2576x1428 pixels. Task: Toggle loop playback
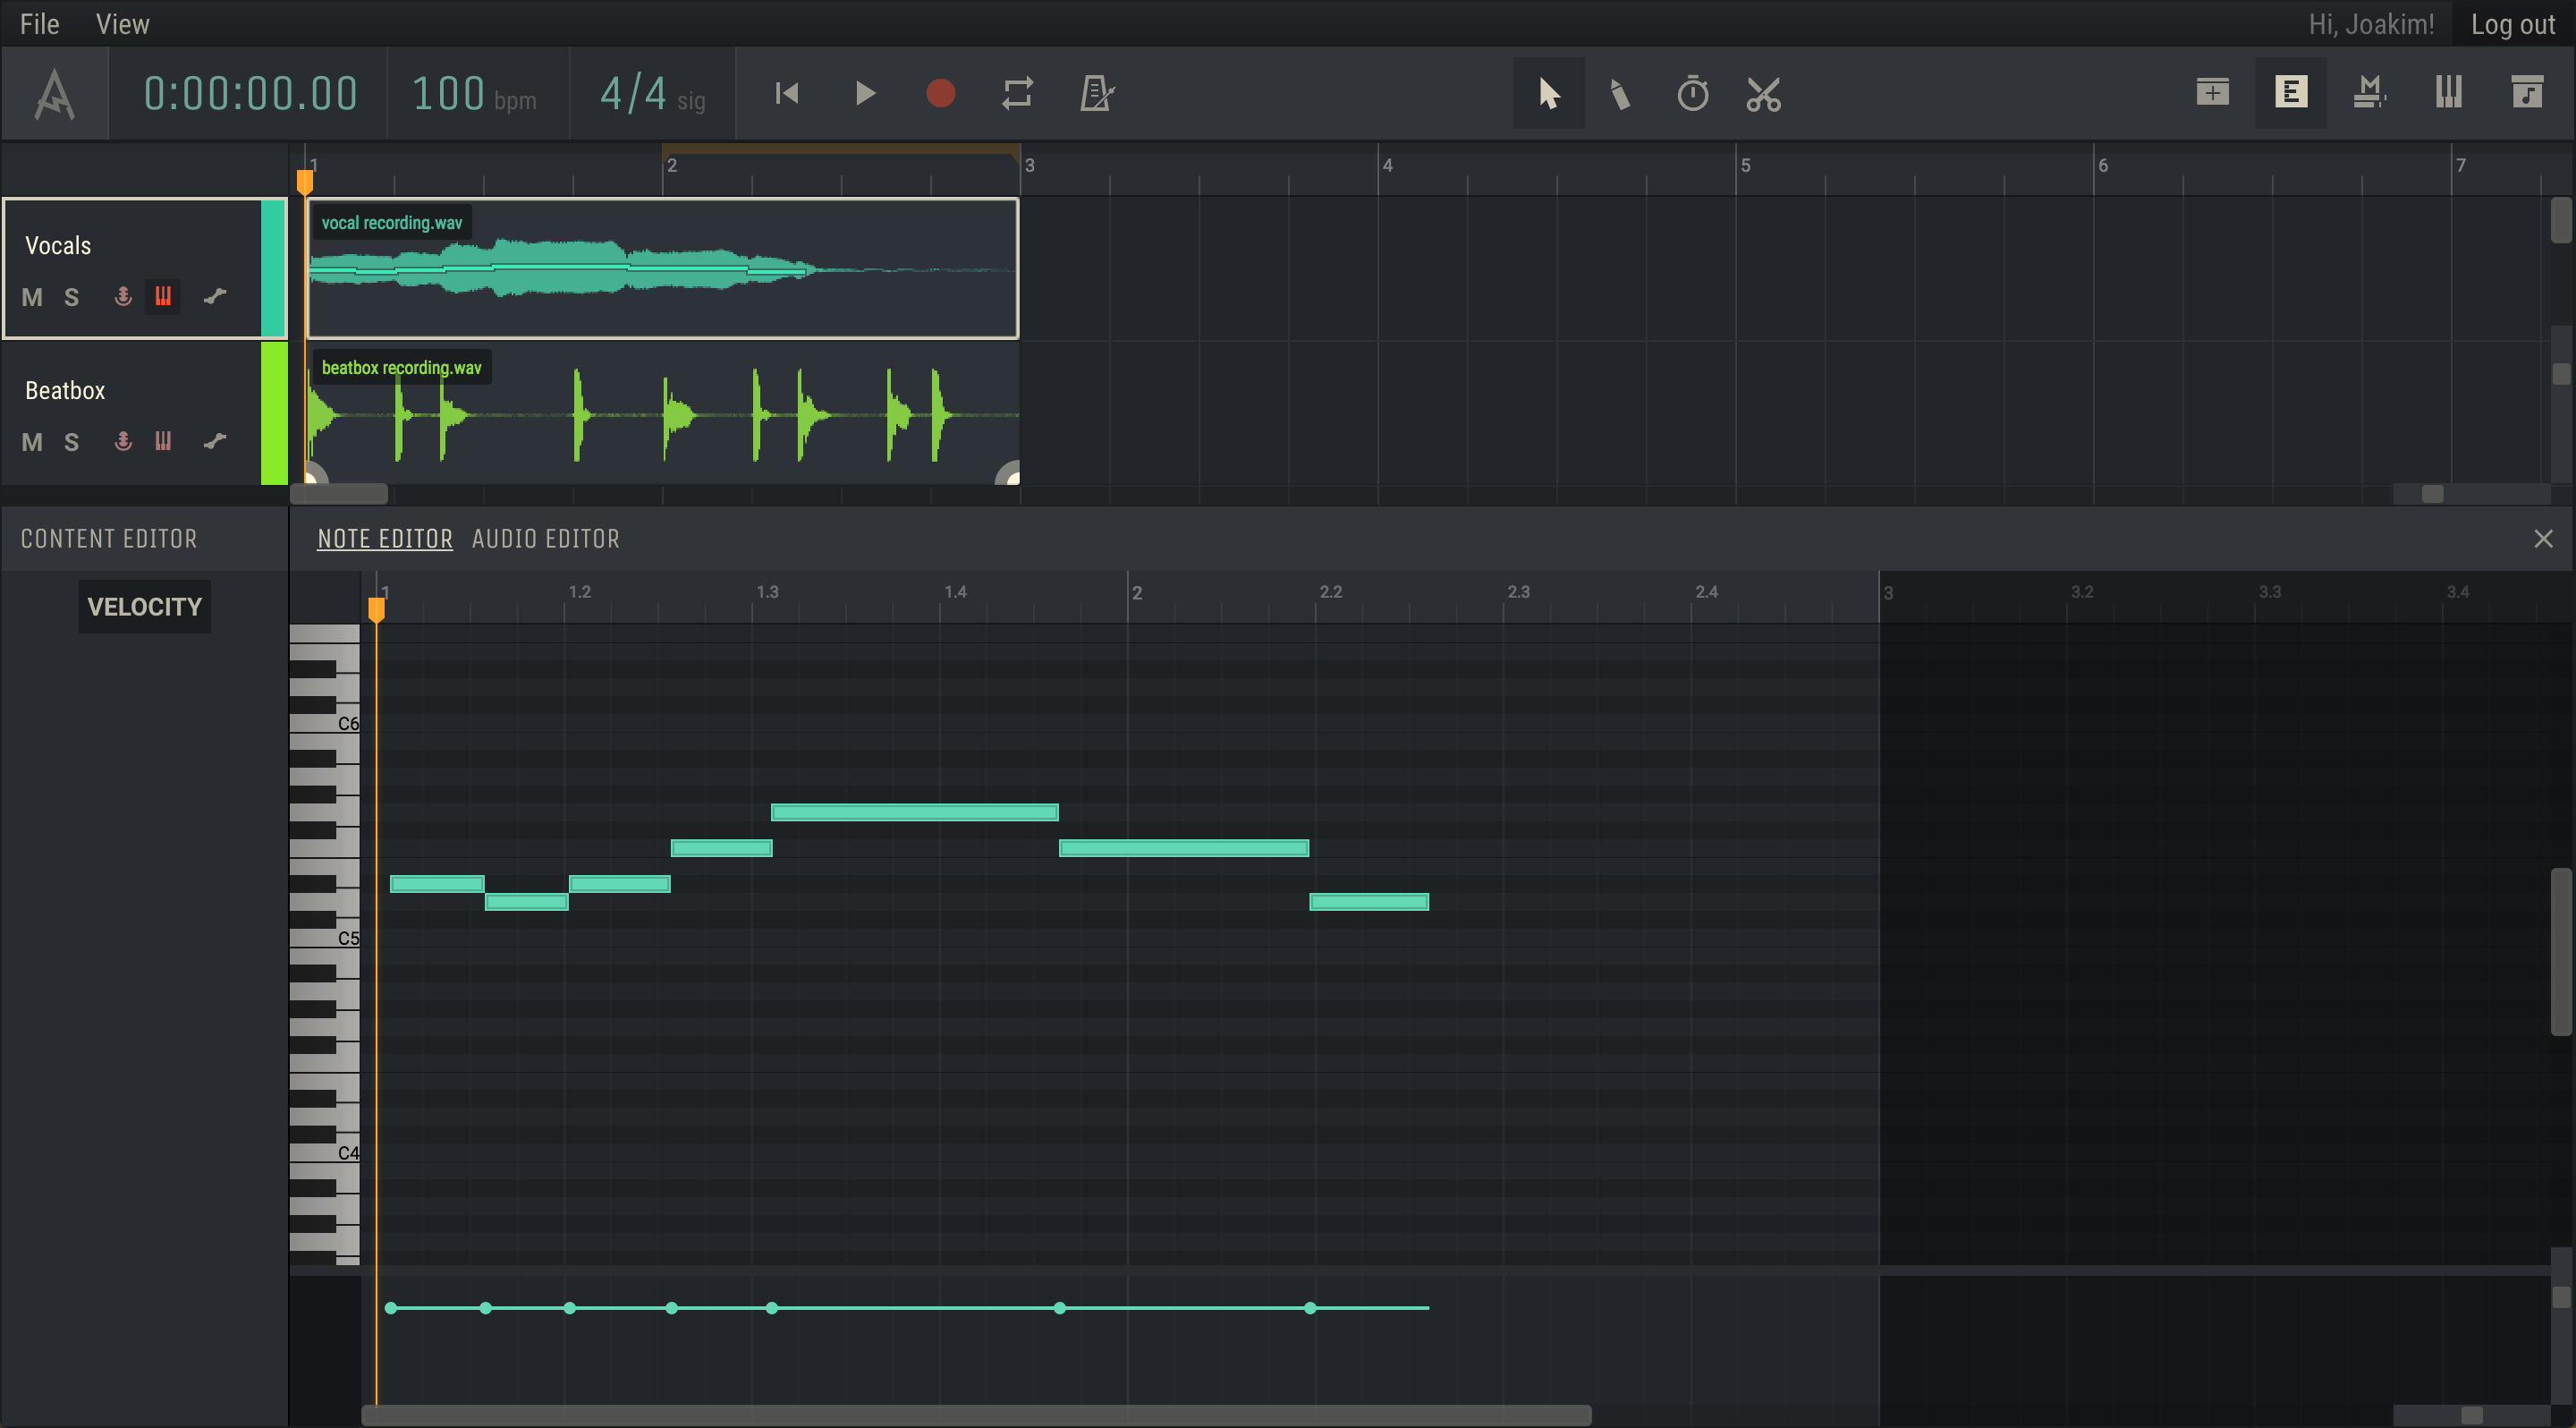tap(1017, 94)
